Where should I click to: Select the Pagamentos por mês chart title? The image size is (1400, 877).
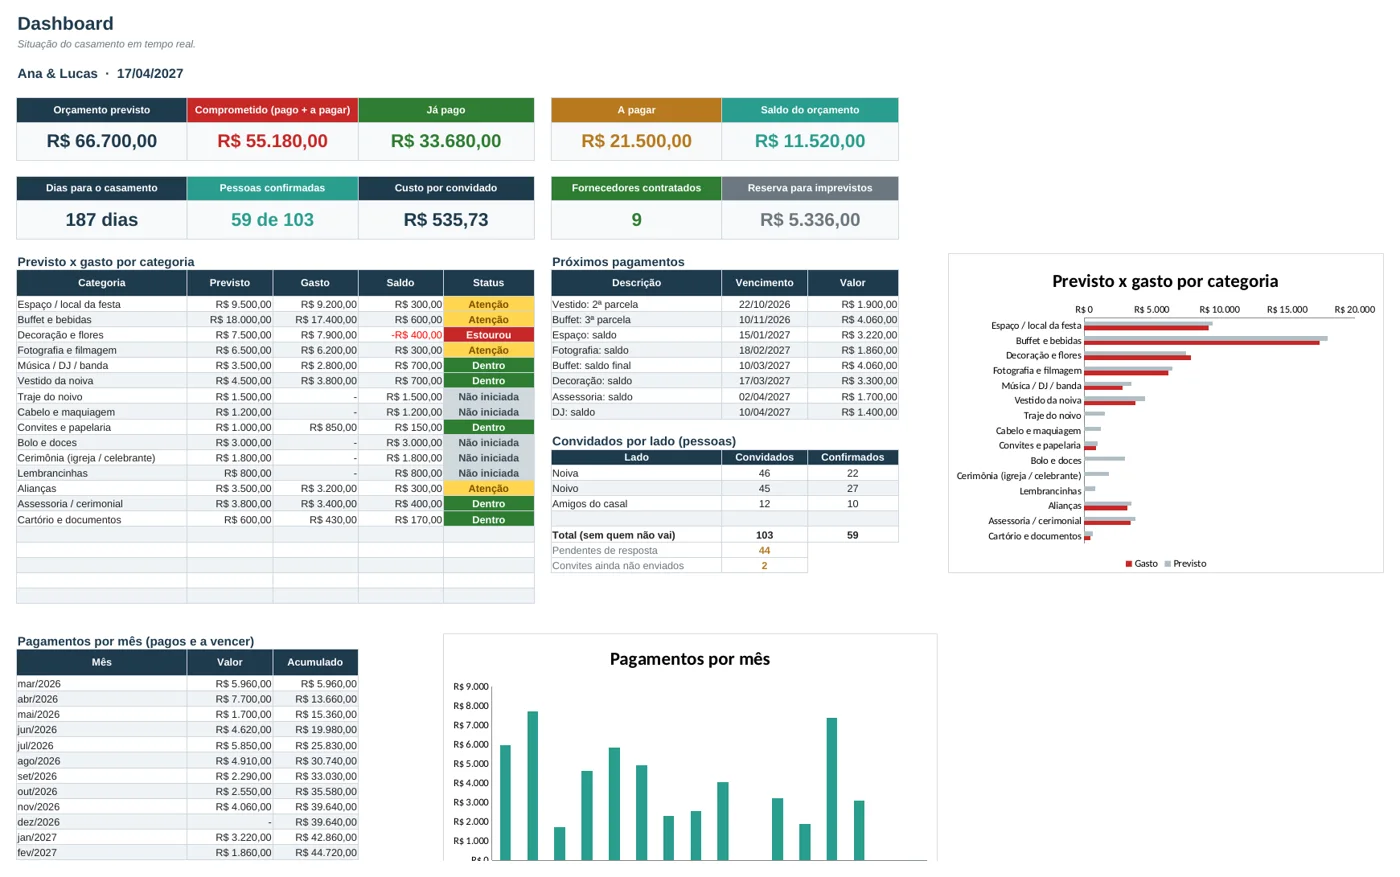pos(690,659)
